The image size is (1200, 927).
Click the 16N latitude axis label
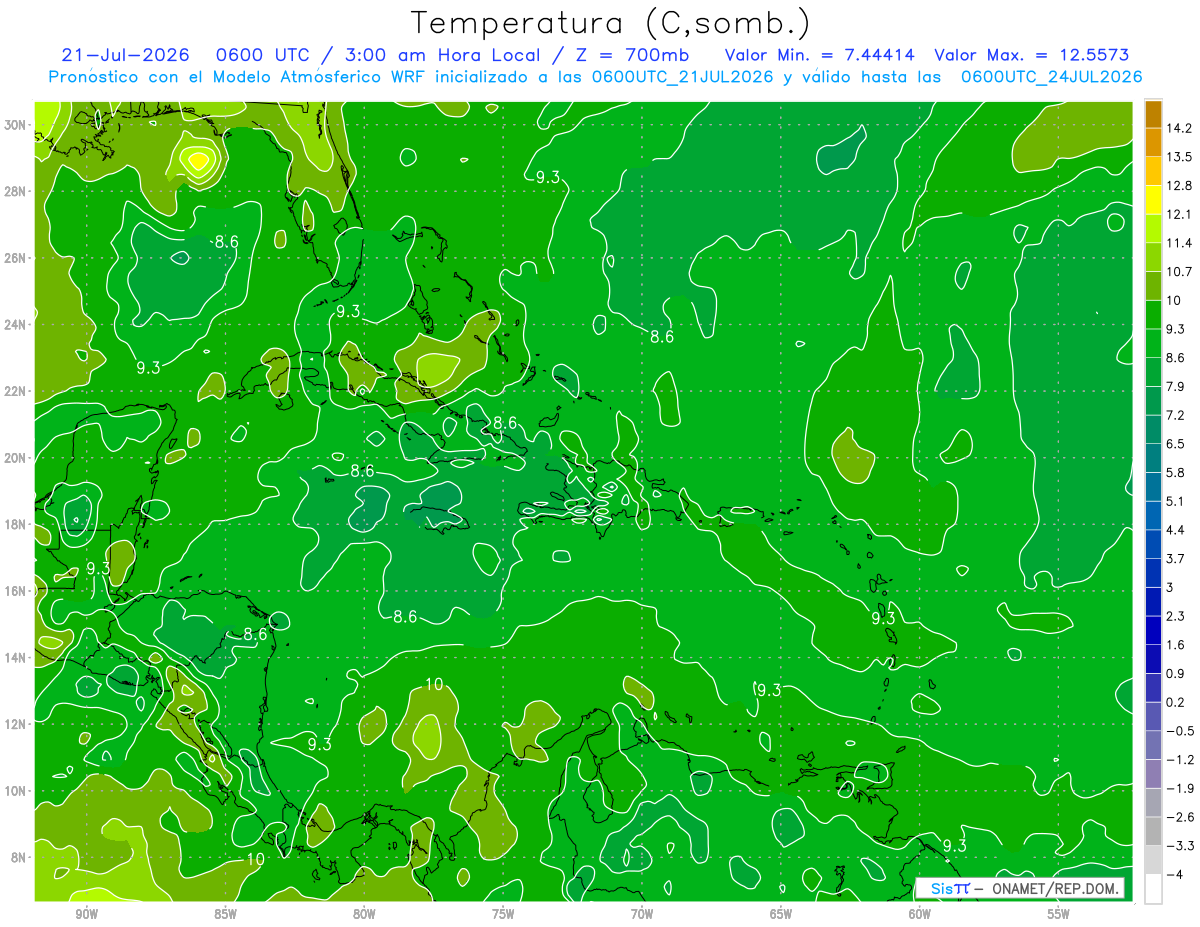[15, 591]
